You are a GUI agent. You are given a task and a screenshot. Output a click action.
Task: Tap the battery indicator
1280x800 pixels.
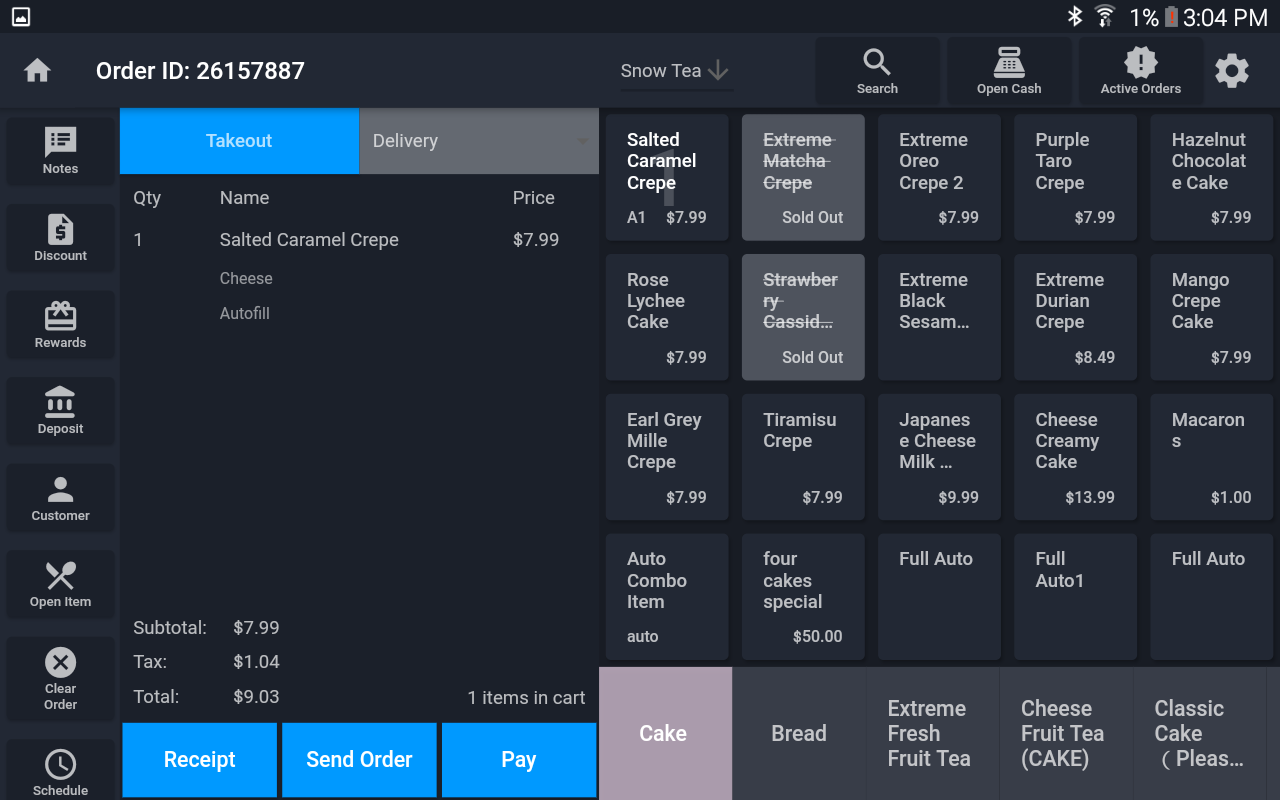point(1171,17)
